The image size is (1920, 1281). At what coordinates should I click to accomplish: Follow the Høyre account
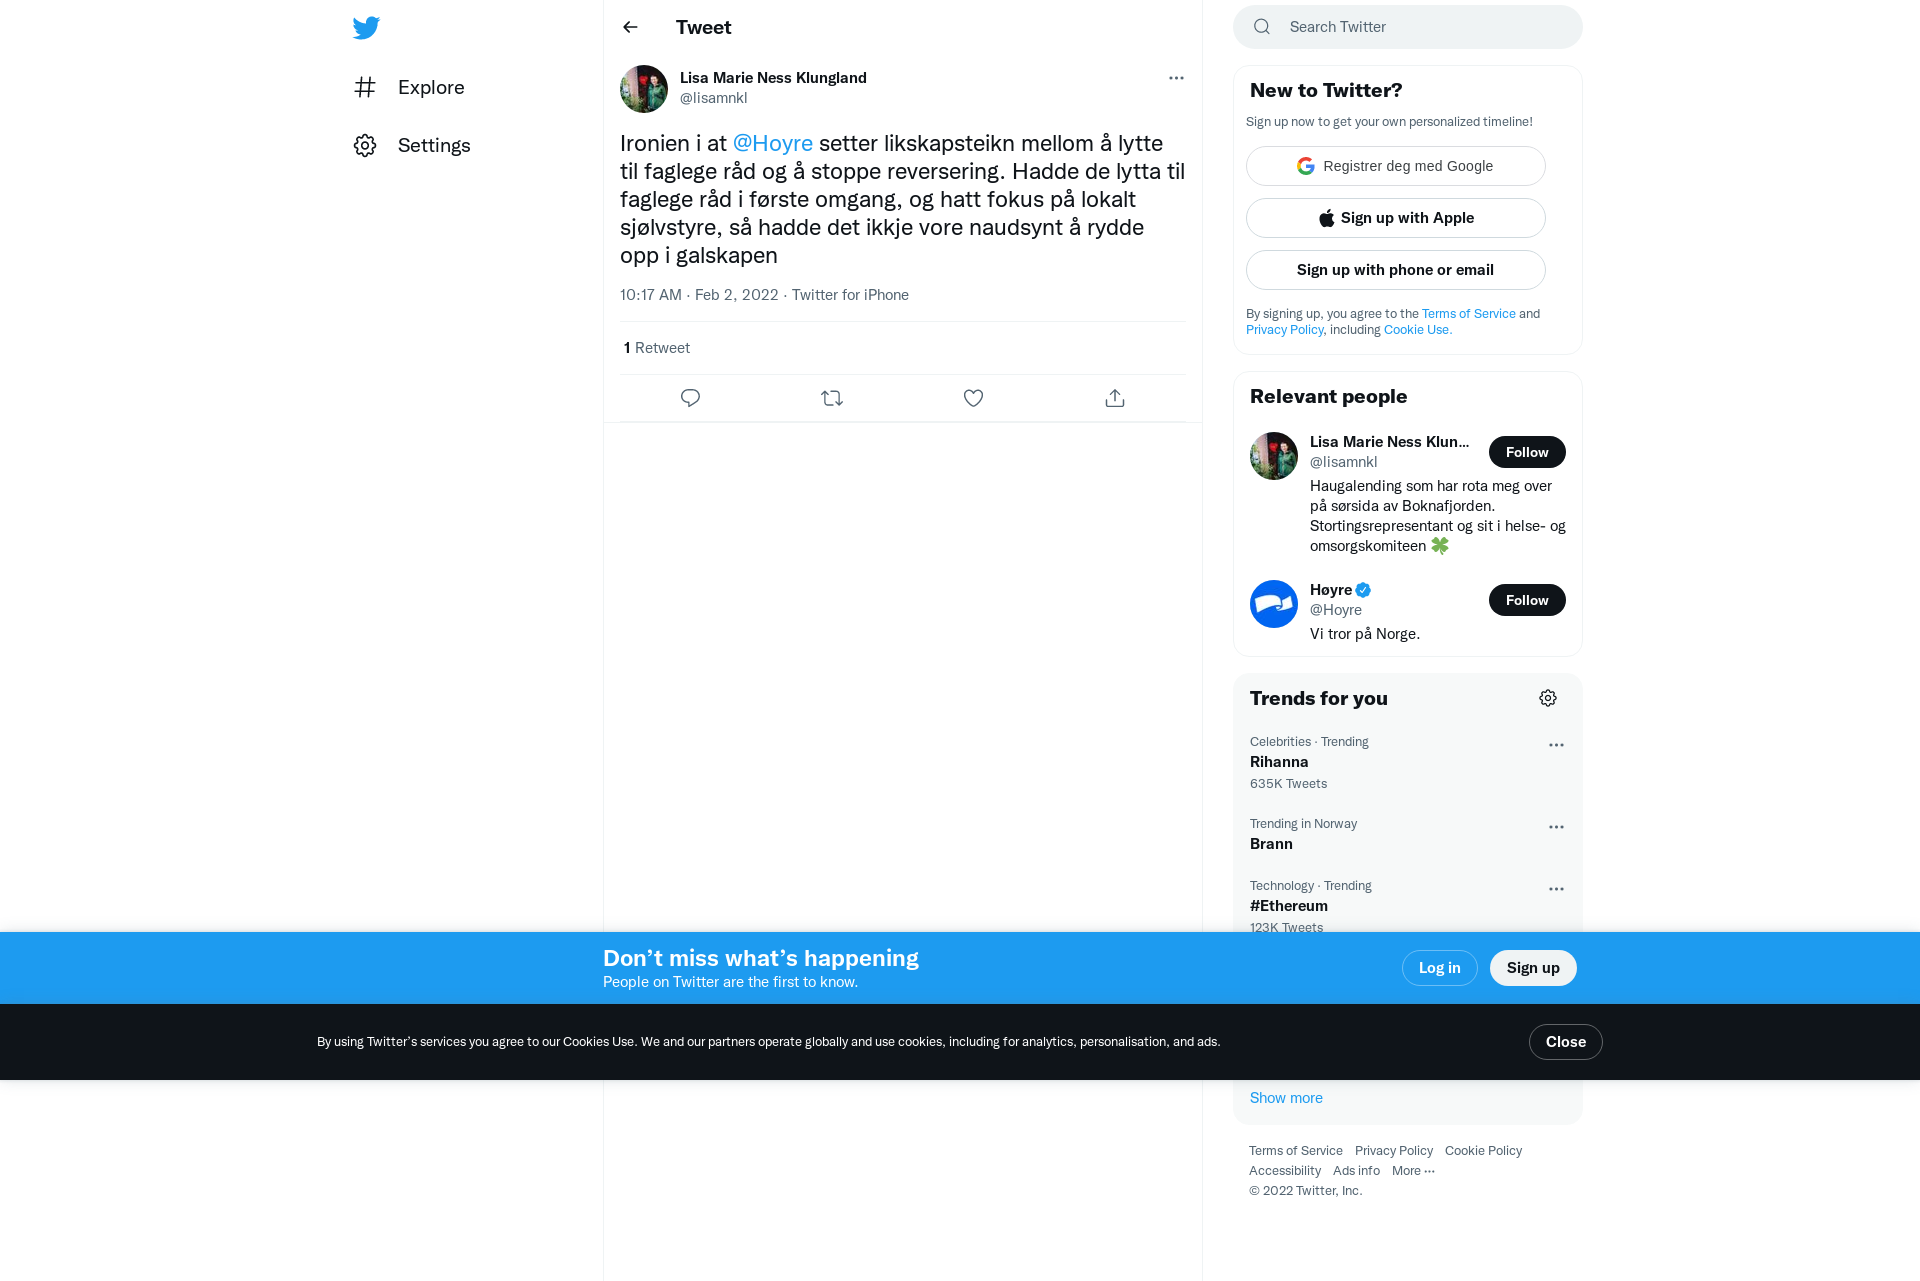[1527, 600]
